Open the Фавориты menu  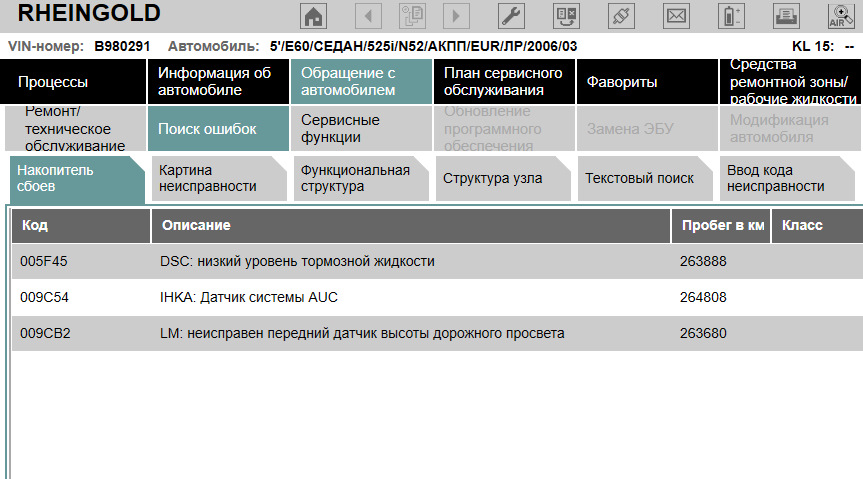coord(647,81)
